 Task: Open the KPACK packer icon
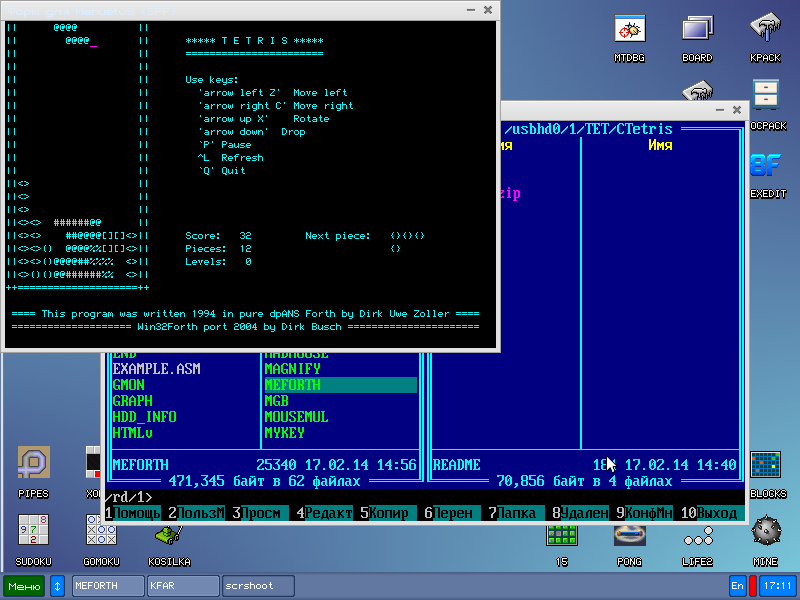pyautogui.click(x=765, y=31)
